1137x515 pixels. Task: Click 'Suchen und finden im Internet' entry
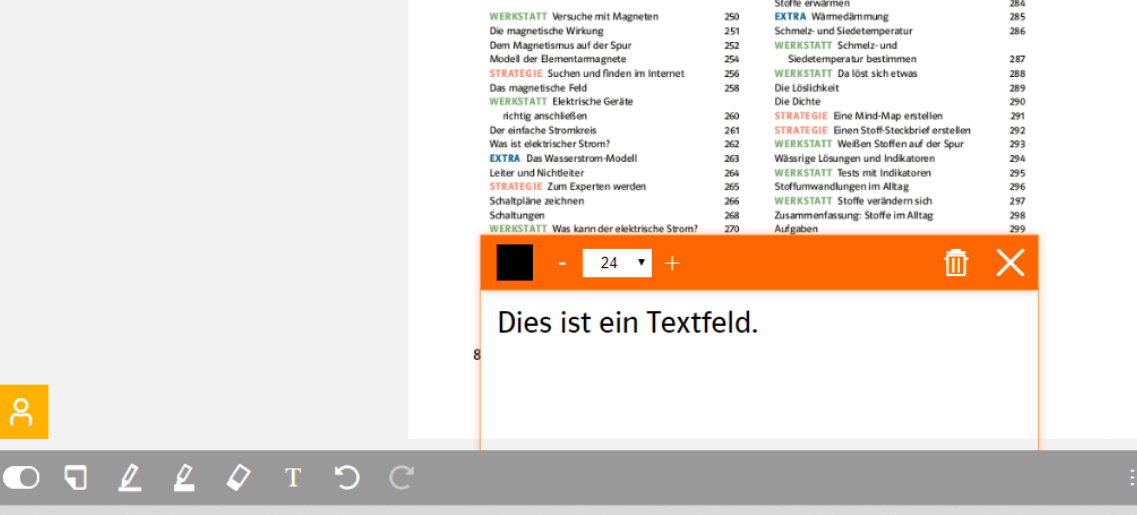click(x=615, y=73)
